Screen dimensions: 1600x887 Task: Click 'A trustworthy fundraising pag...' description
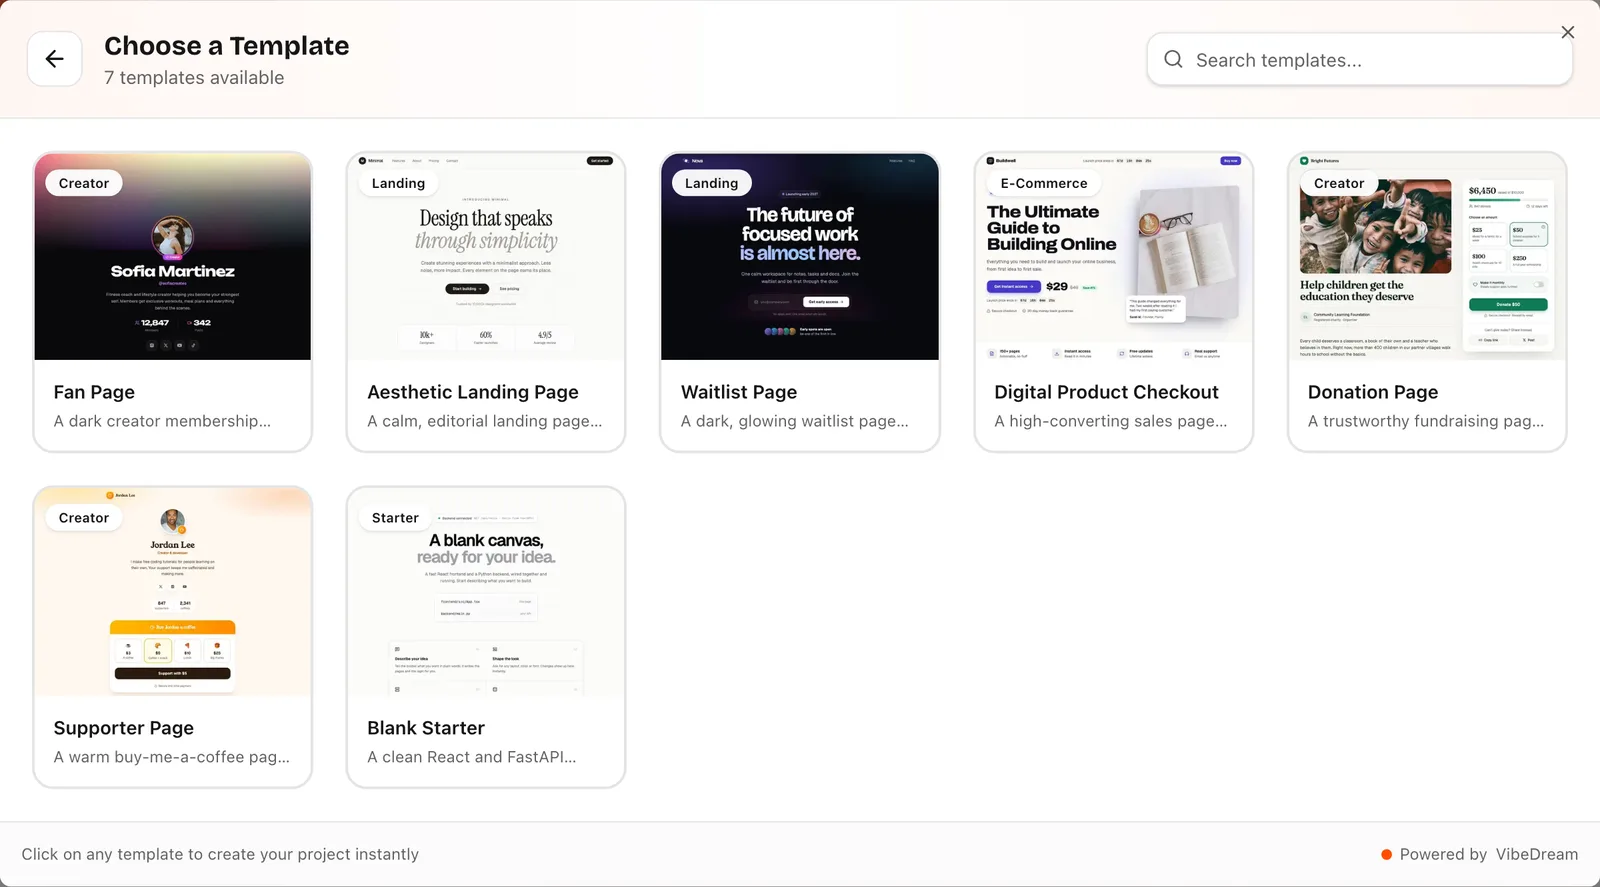pos(1426,421)
